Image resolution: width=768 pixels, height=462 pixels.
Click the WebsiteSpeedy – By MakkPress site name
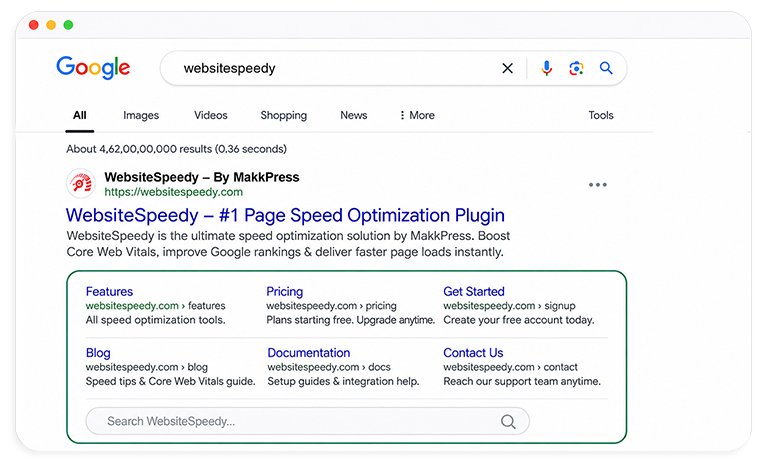tap(202, 177)
